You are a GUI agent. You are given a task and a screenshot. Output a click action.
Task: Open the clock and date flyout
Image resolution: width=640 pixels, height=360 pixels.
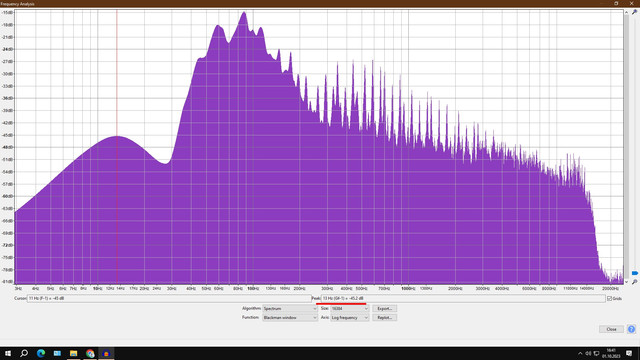(x=611, y=353)
